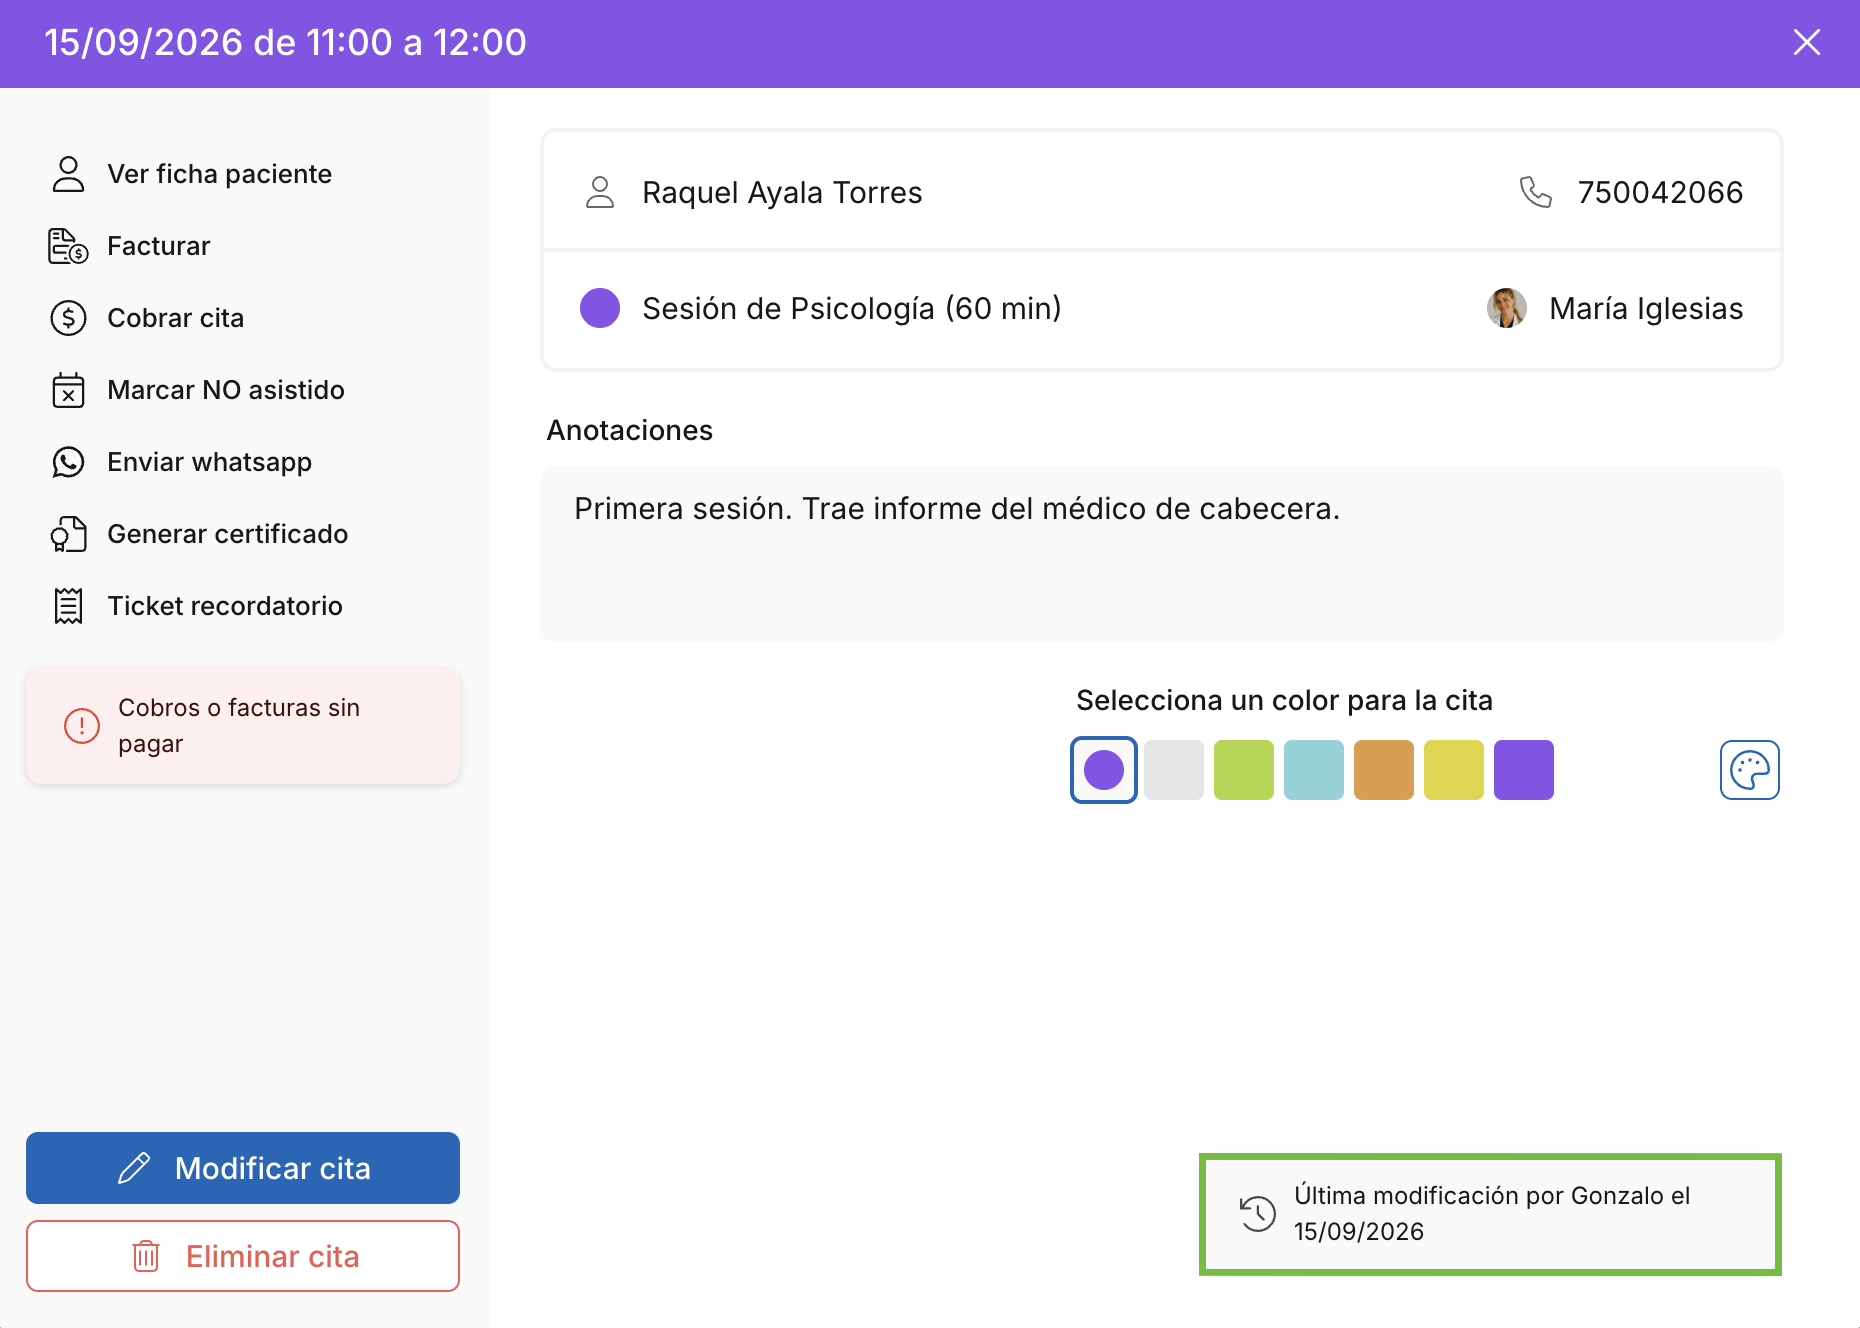Screen dimensions: 1860x1328
Task: Open Ver ficha paciente option
Action: point(190,174)
